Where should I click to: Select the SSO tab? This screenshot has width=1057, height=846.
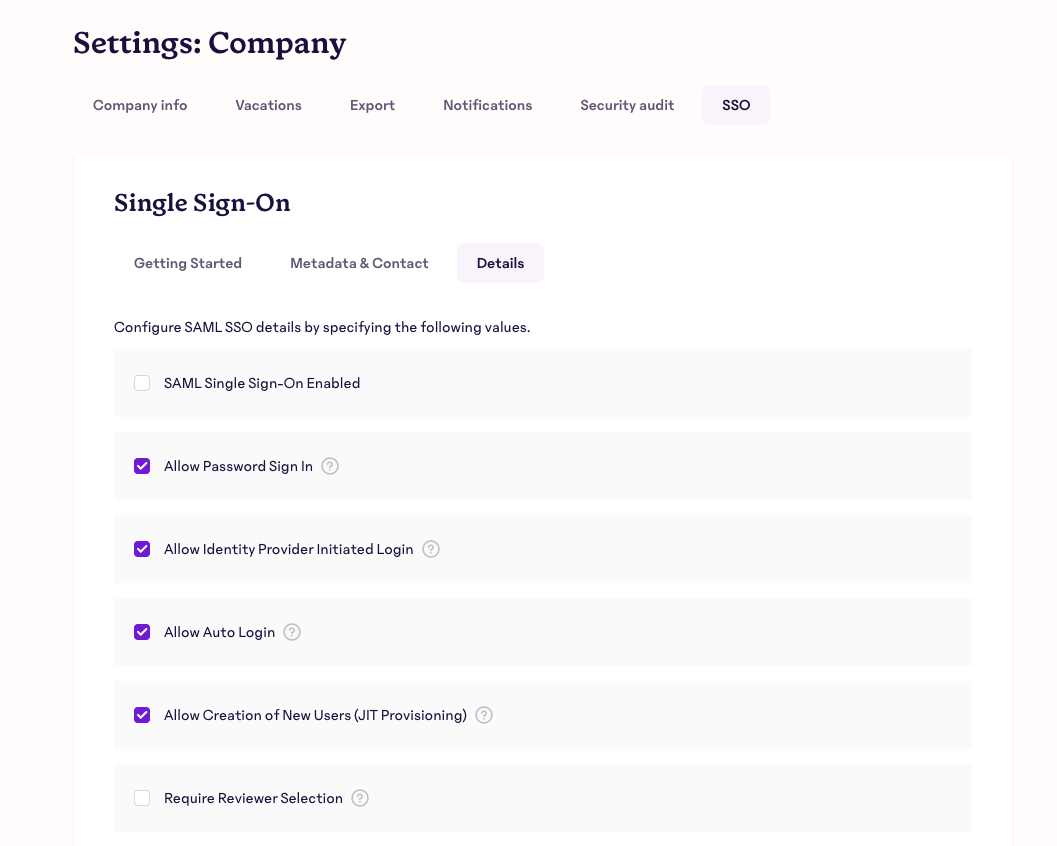click(736, 105)
